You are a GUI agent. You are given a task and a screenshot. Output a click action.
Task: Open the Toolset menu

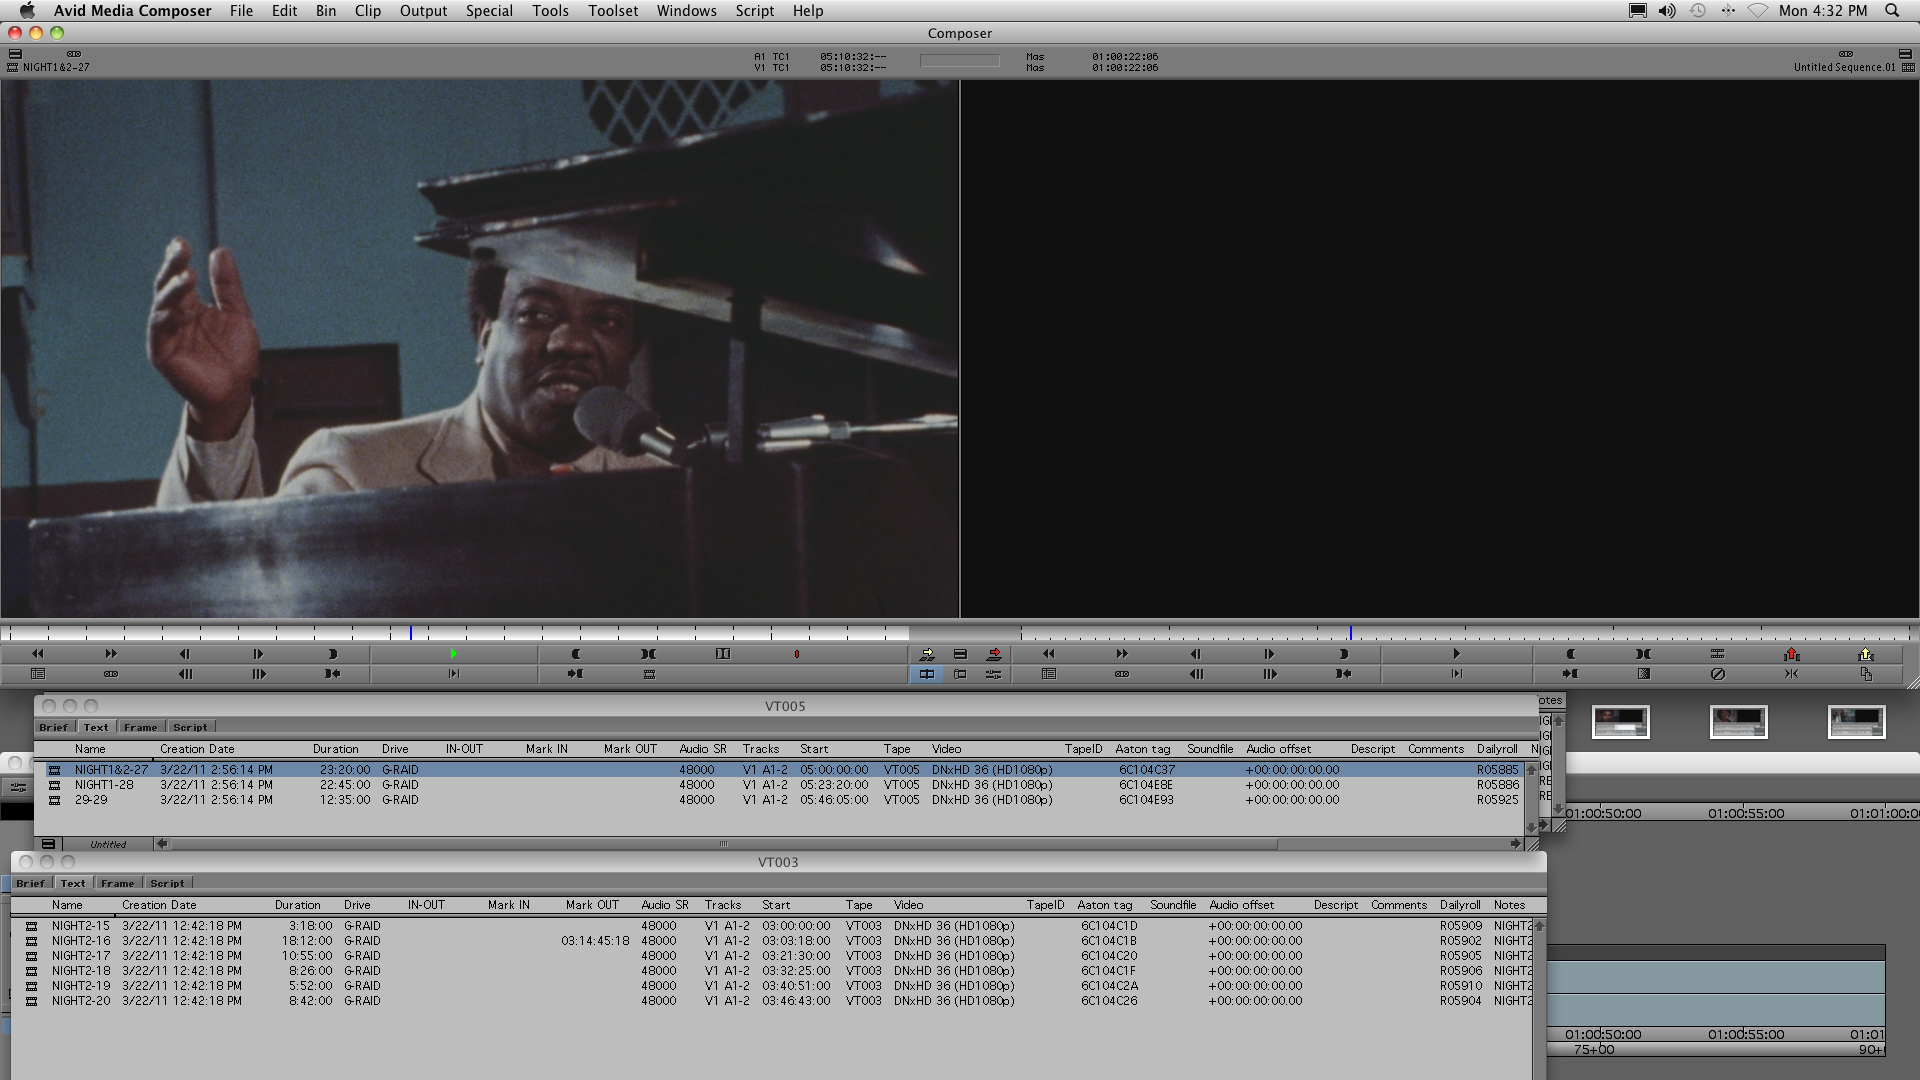pos(612,11)
